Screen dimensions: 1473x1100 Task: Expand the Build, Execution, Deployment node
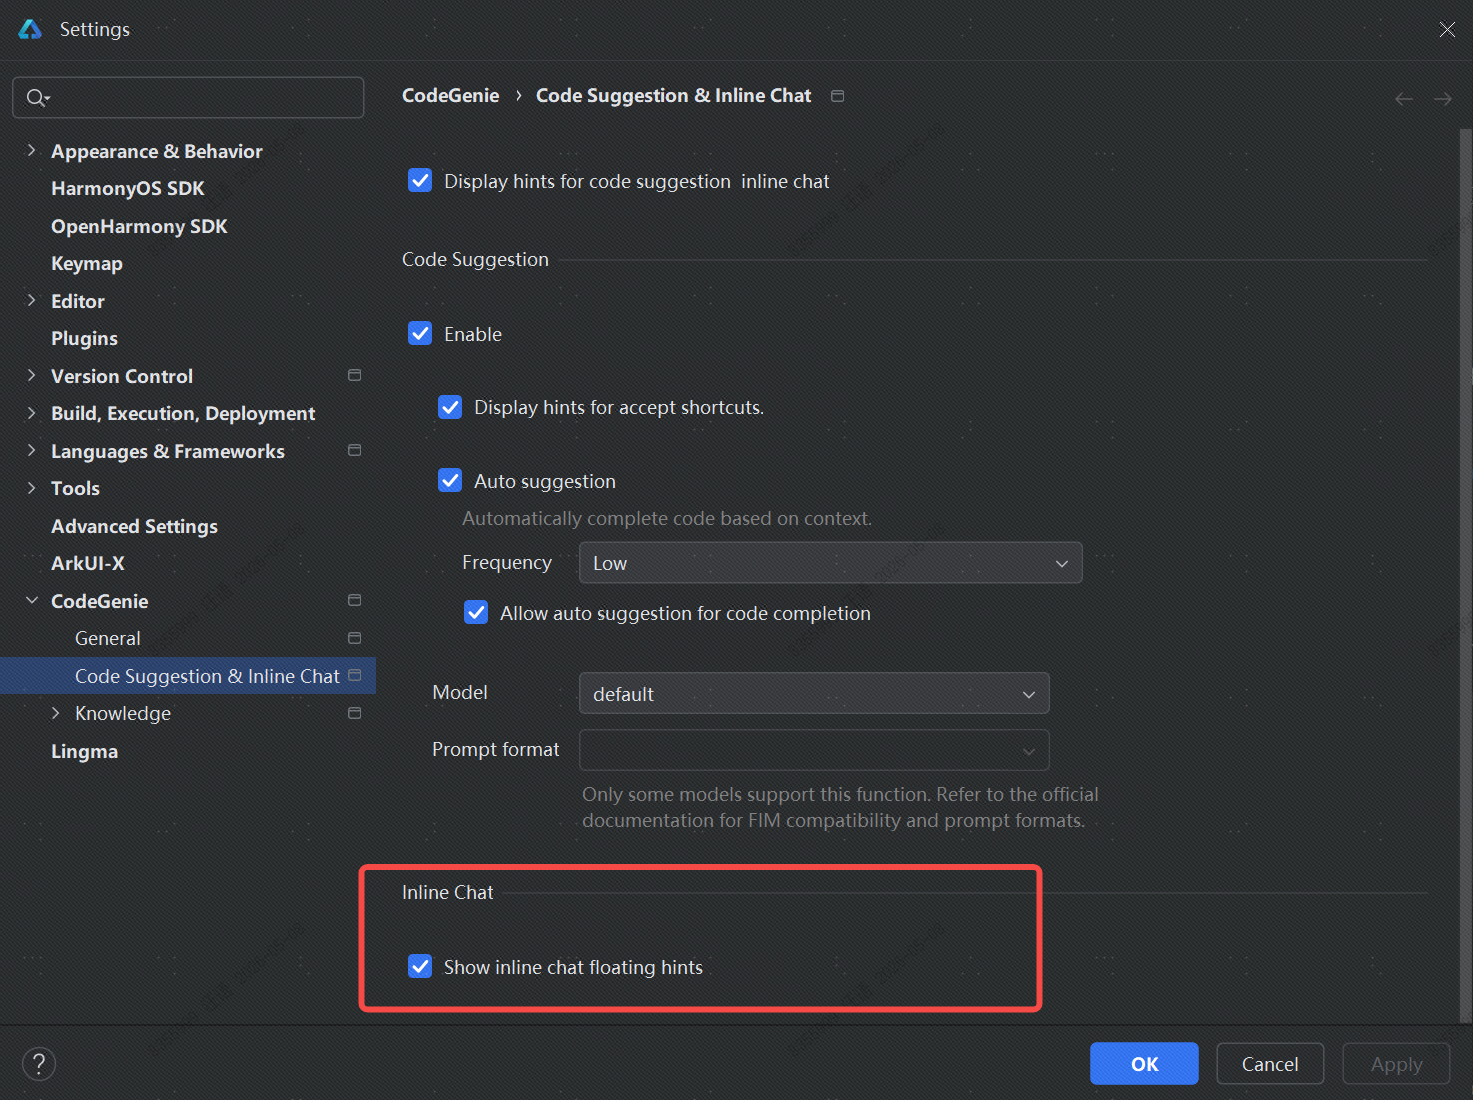(x=31, y=413)
